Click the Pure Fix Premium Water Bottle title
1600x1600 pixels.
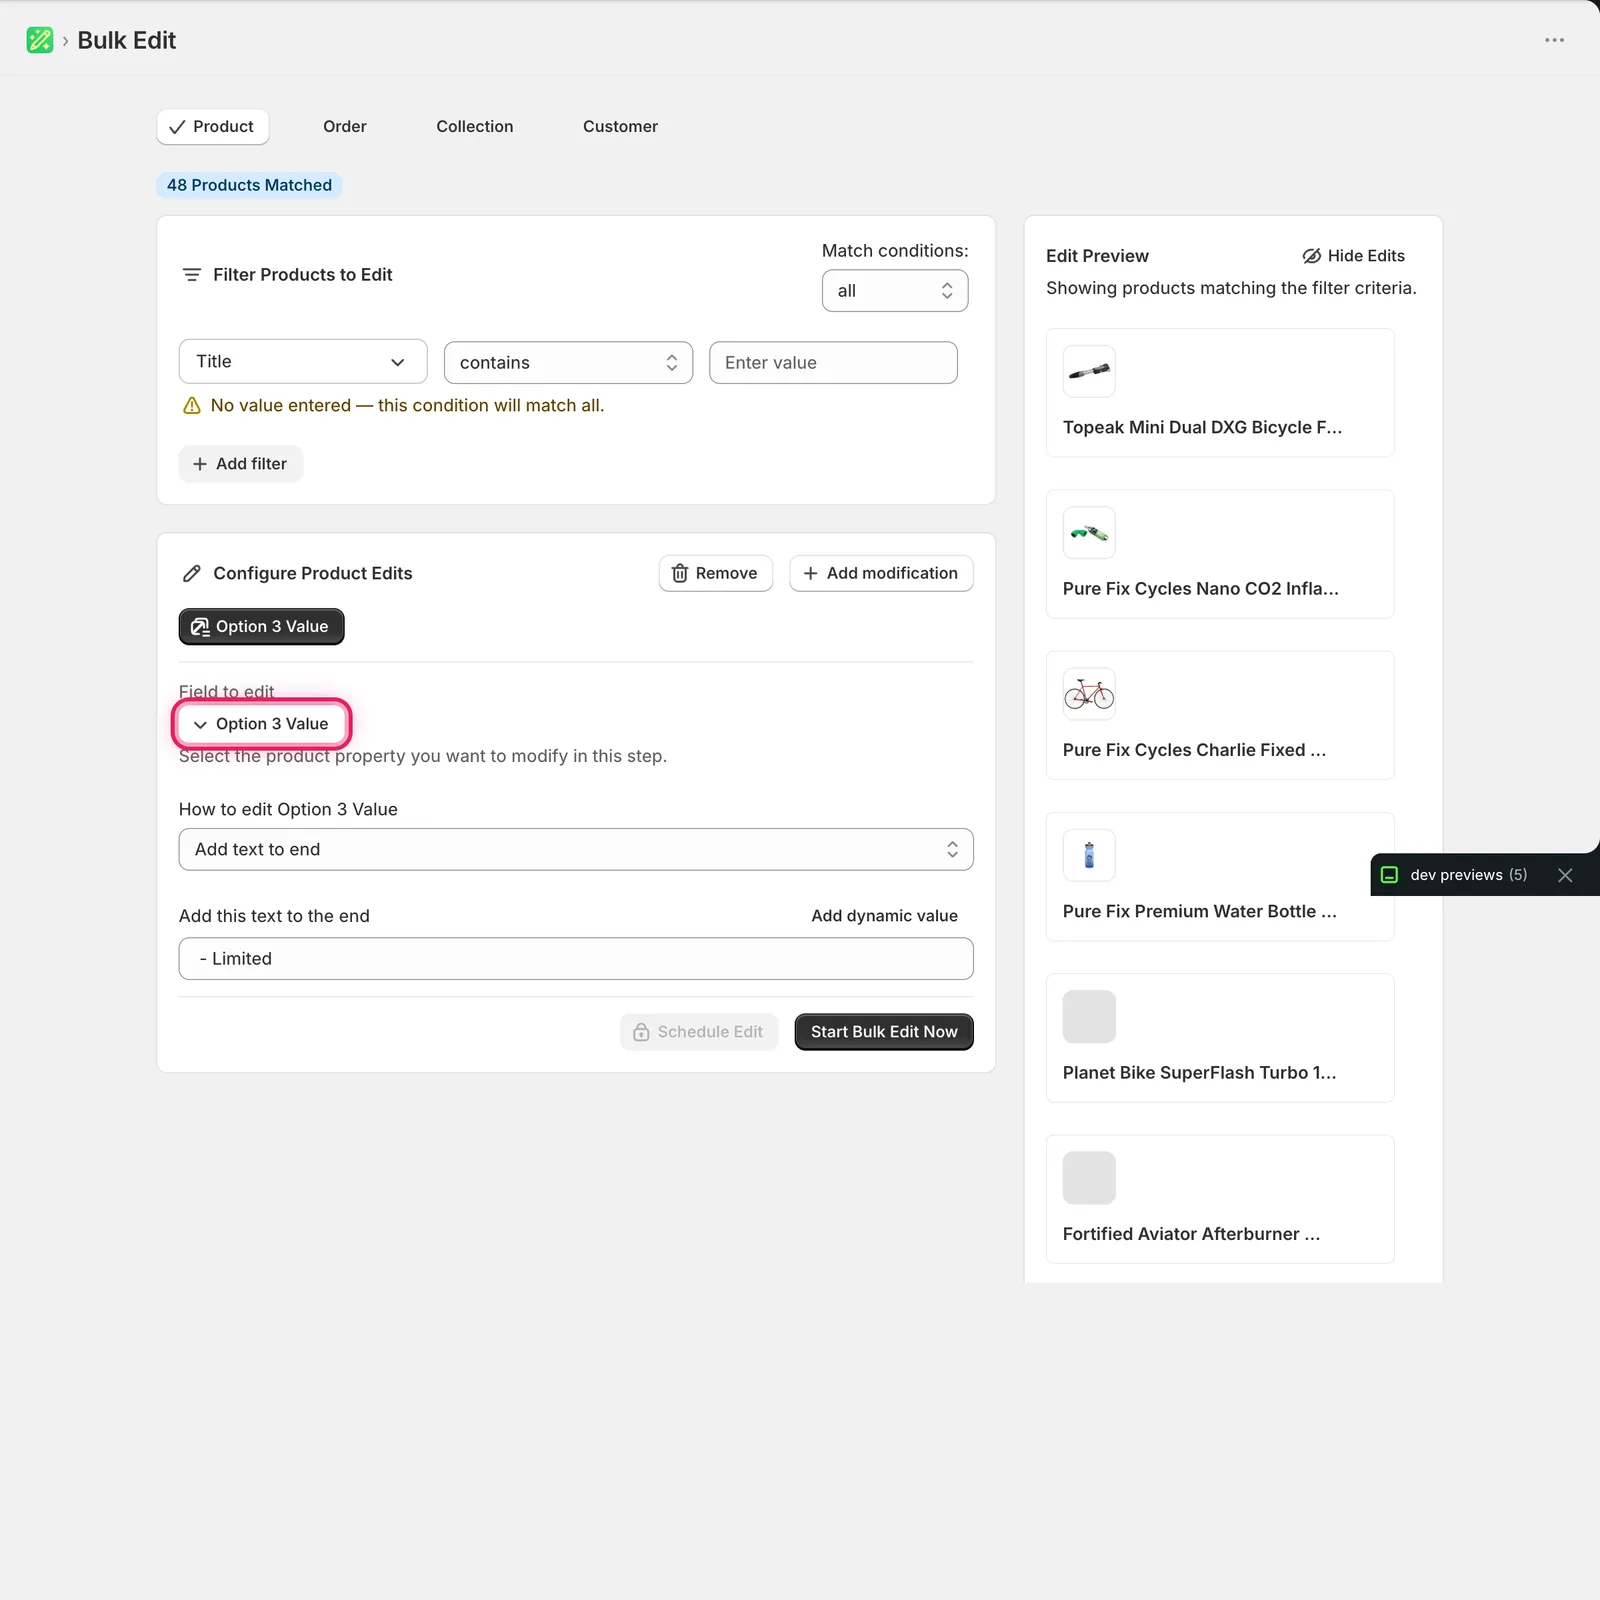[1200, 912]
